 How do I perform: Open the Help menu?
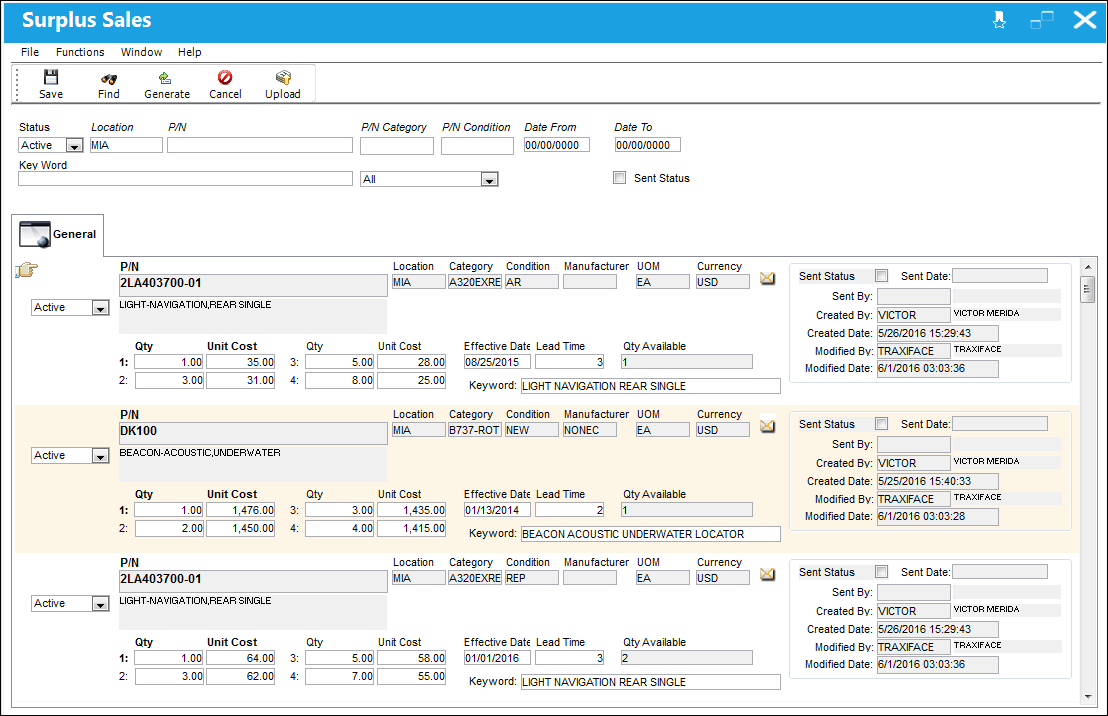click(189, 52)
